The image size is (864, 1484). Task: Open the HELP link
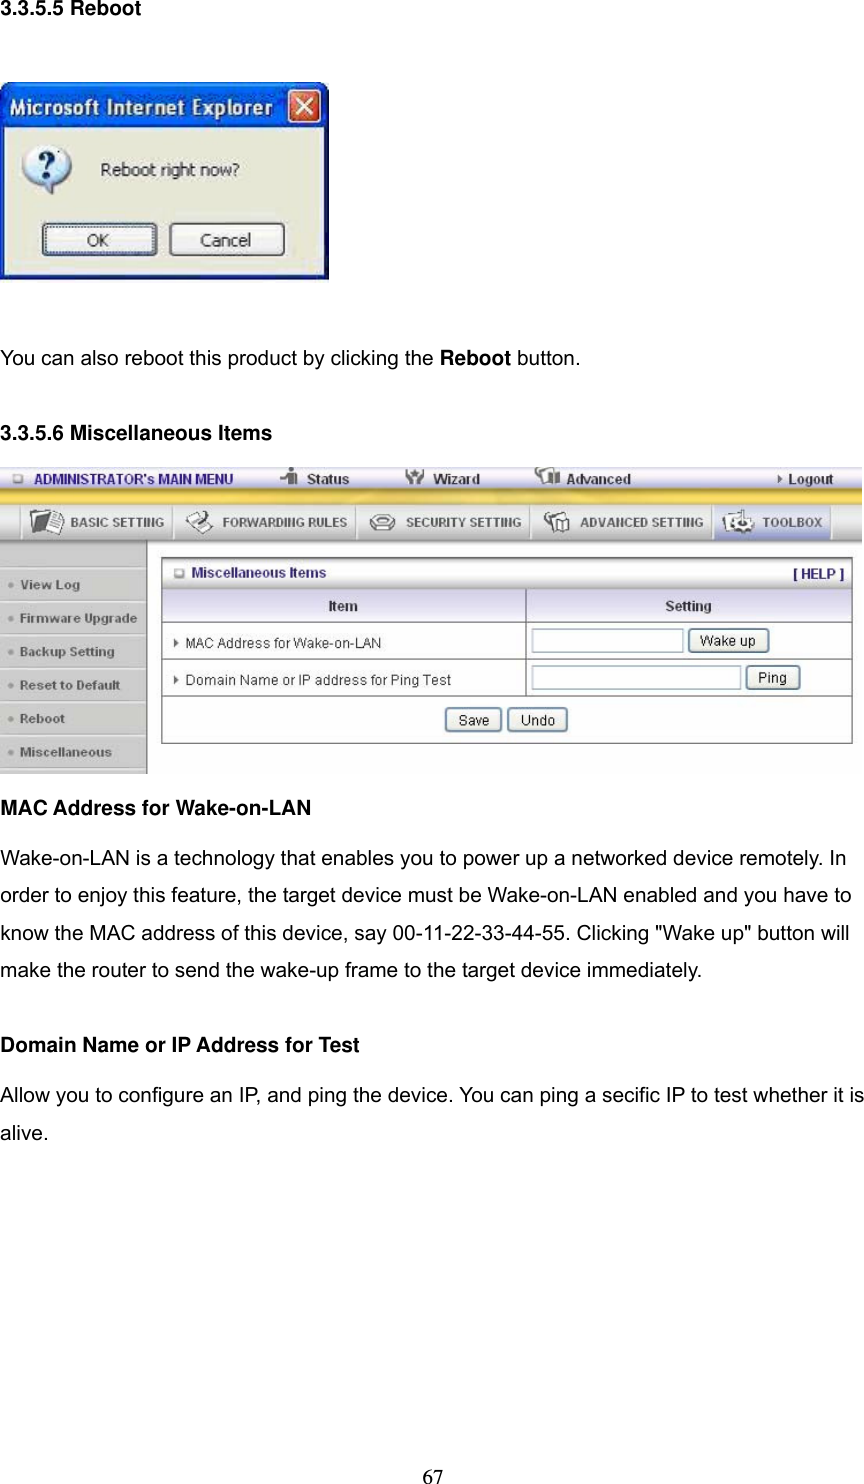(x=820, y=573)
